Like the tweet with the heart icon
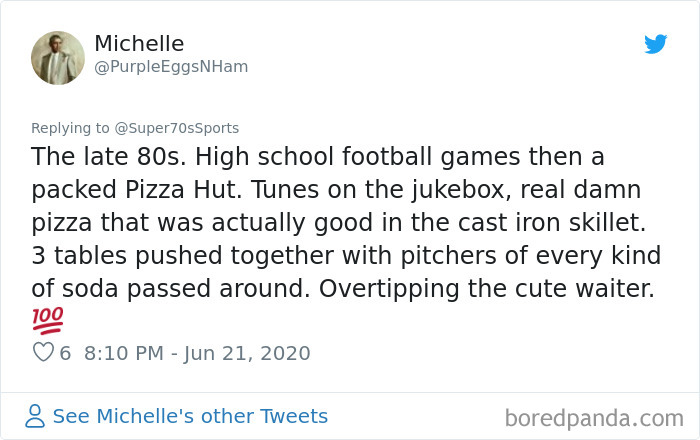The height and width of the screenshot is (440, 700). (43, 353)
